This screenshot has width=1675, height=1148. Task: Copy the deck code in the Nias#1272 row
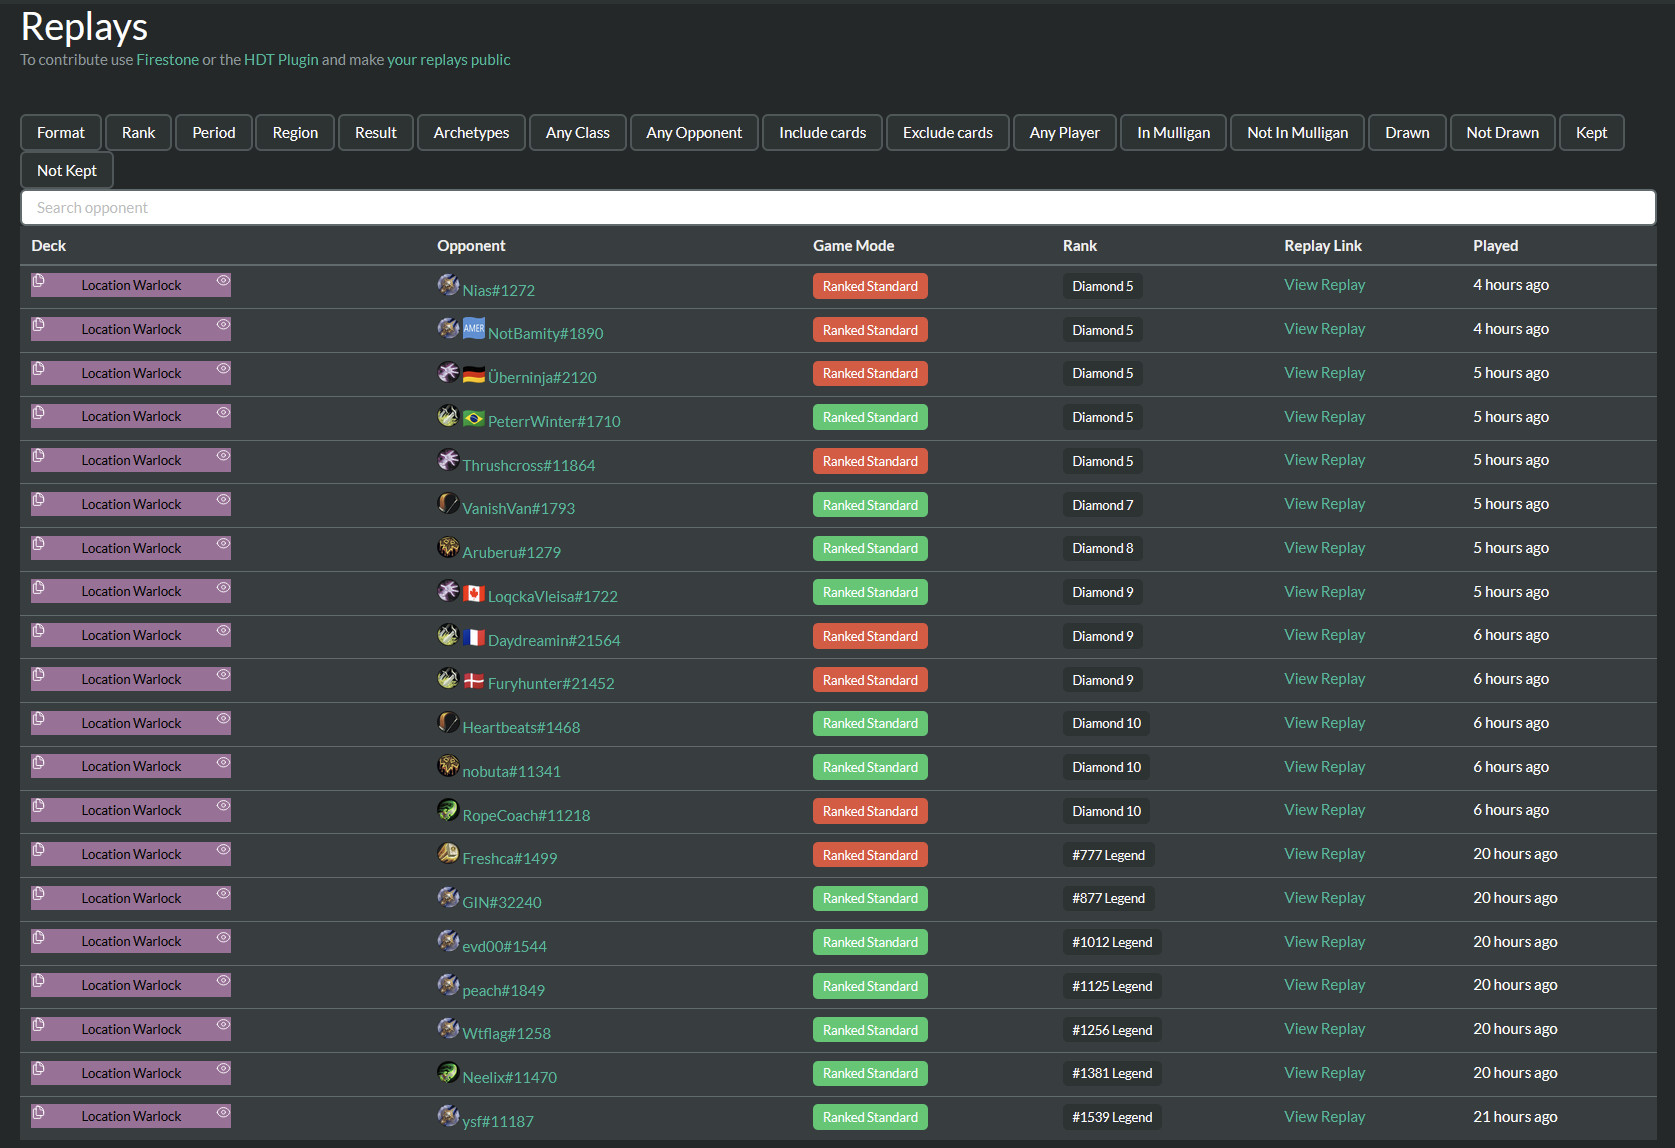38,282
